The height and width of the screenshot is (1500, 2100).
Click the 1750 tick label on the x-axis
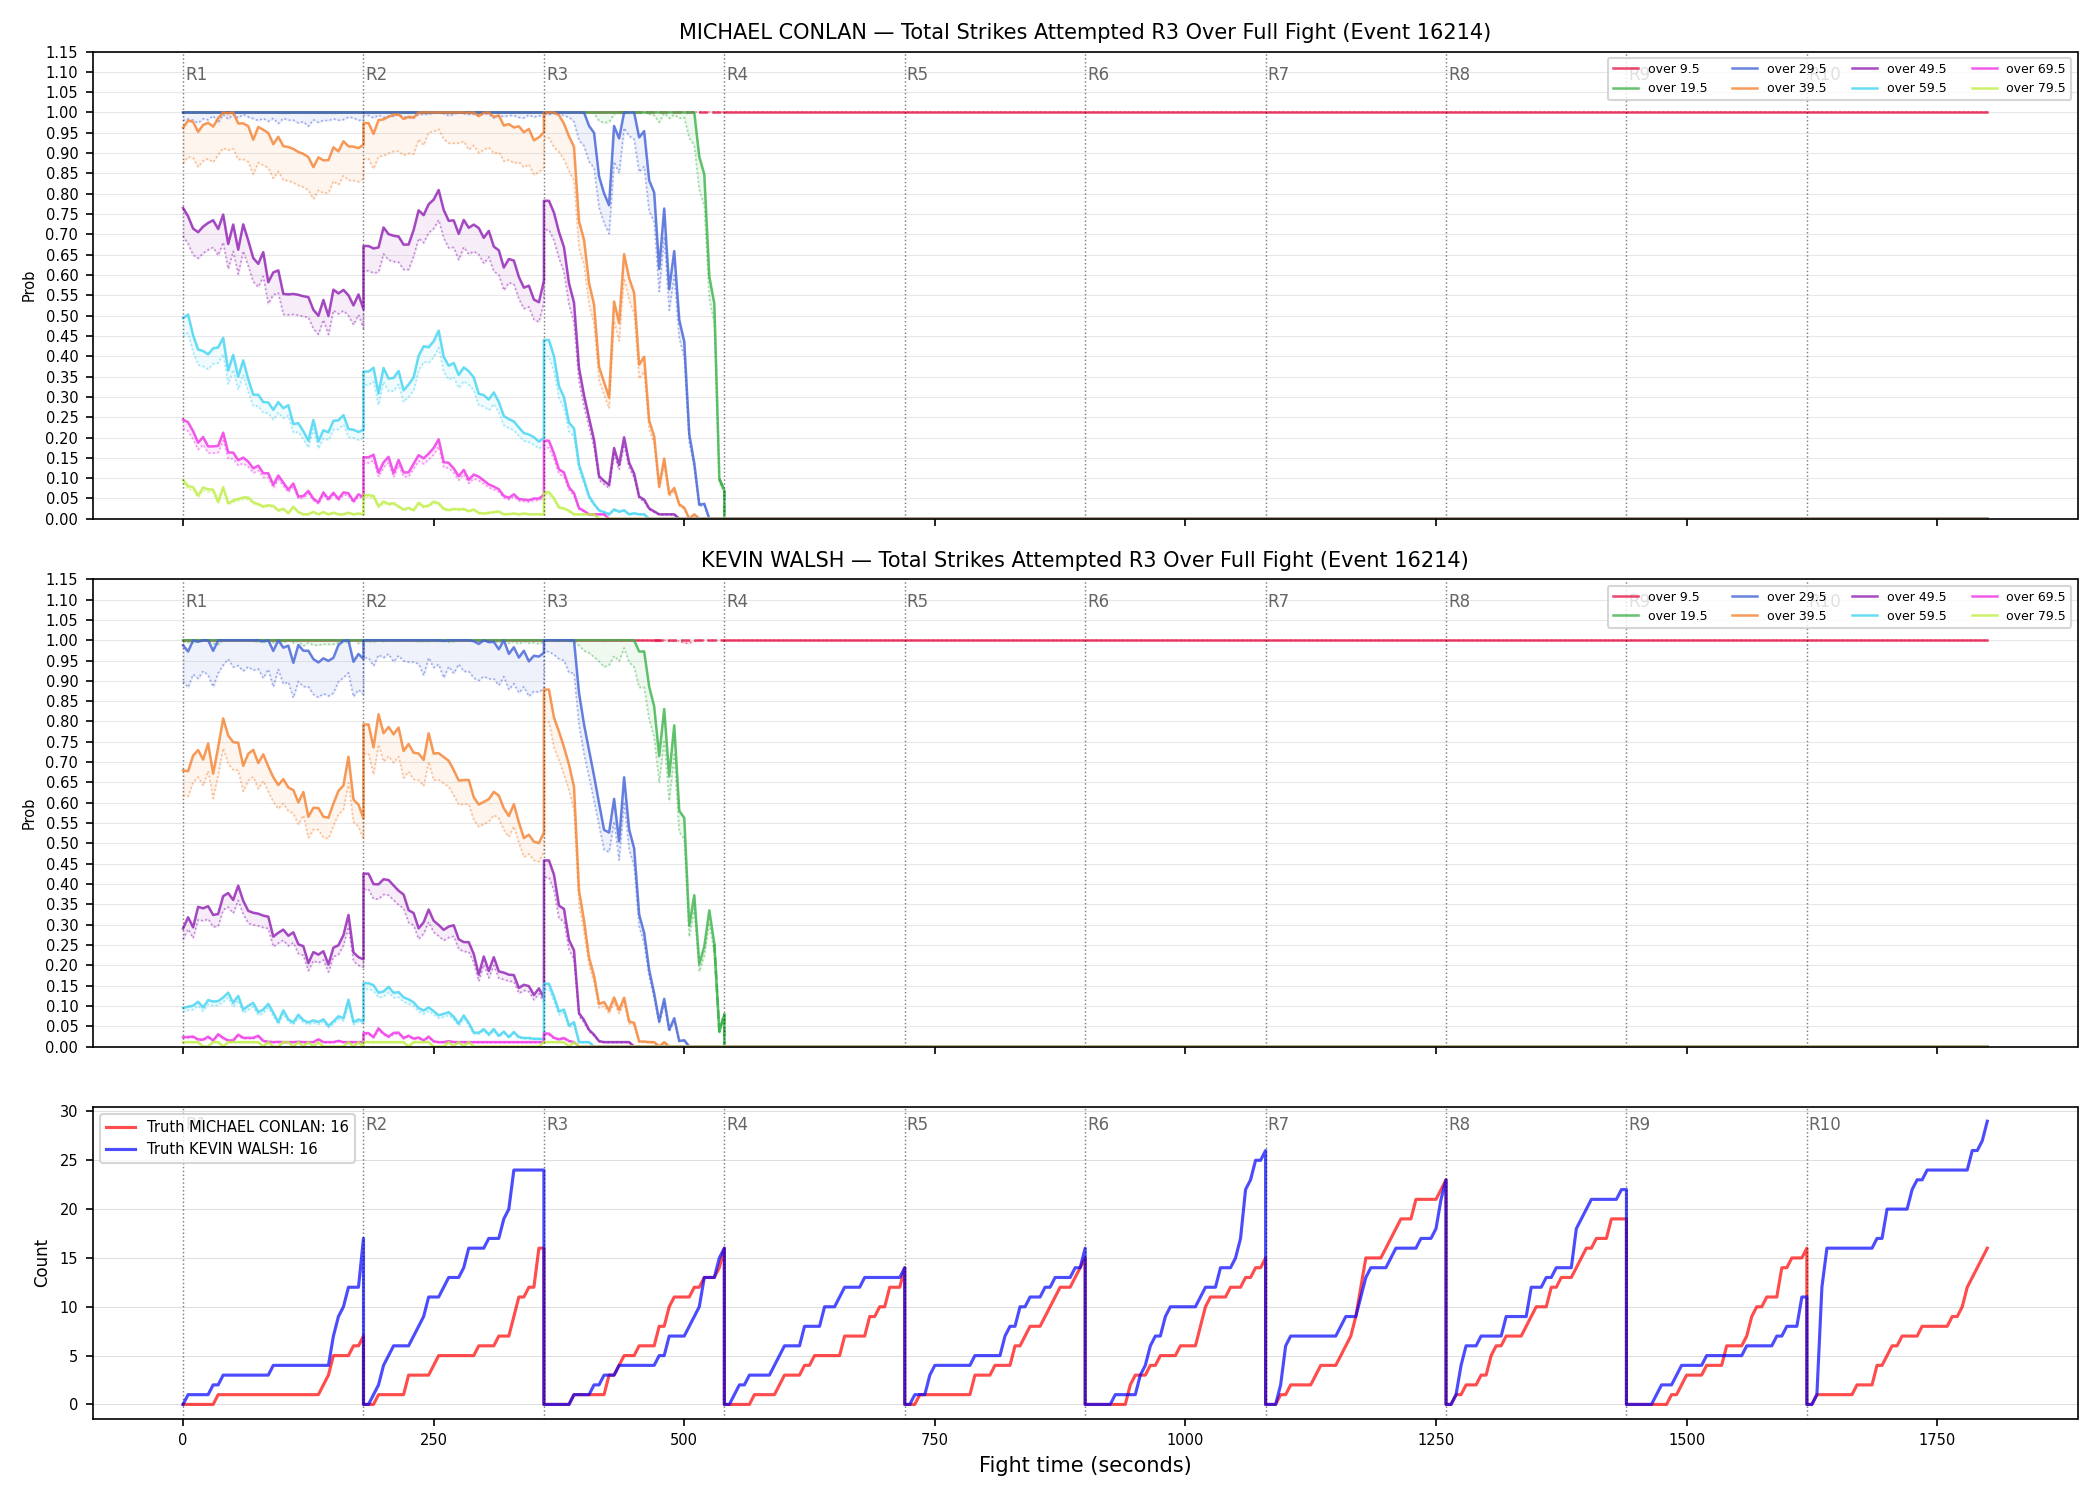coord(1937,1440)
